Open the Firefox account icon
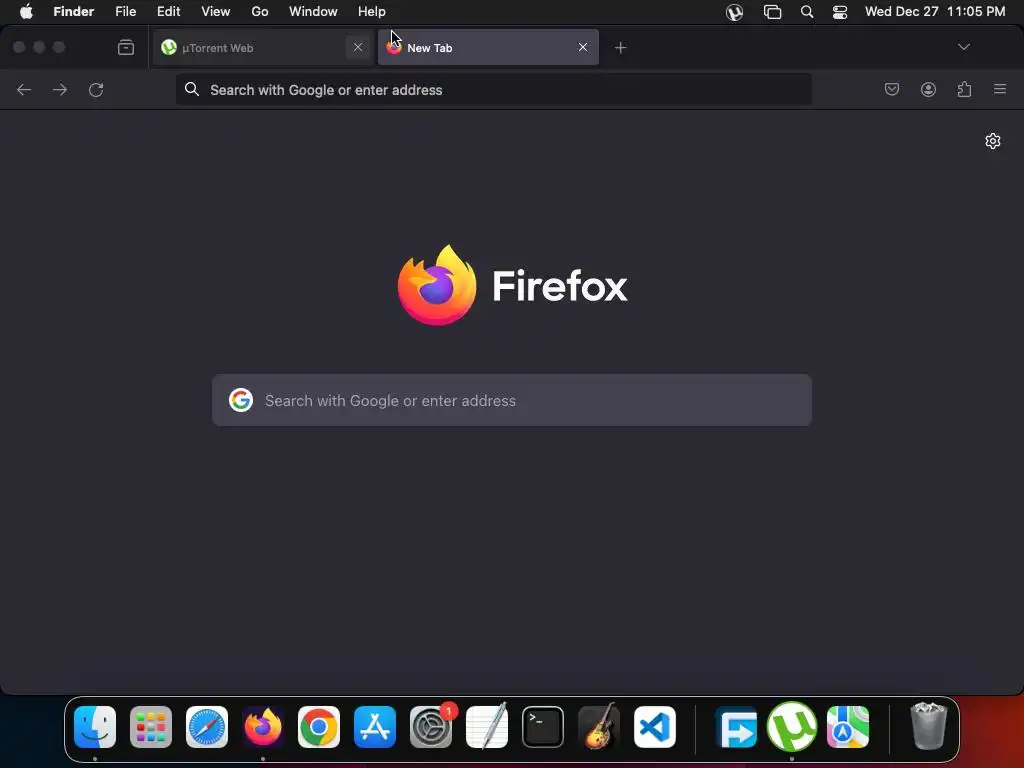Screen dimensions: 1024x768 pos(928,89)
